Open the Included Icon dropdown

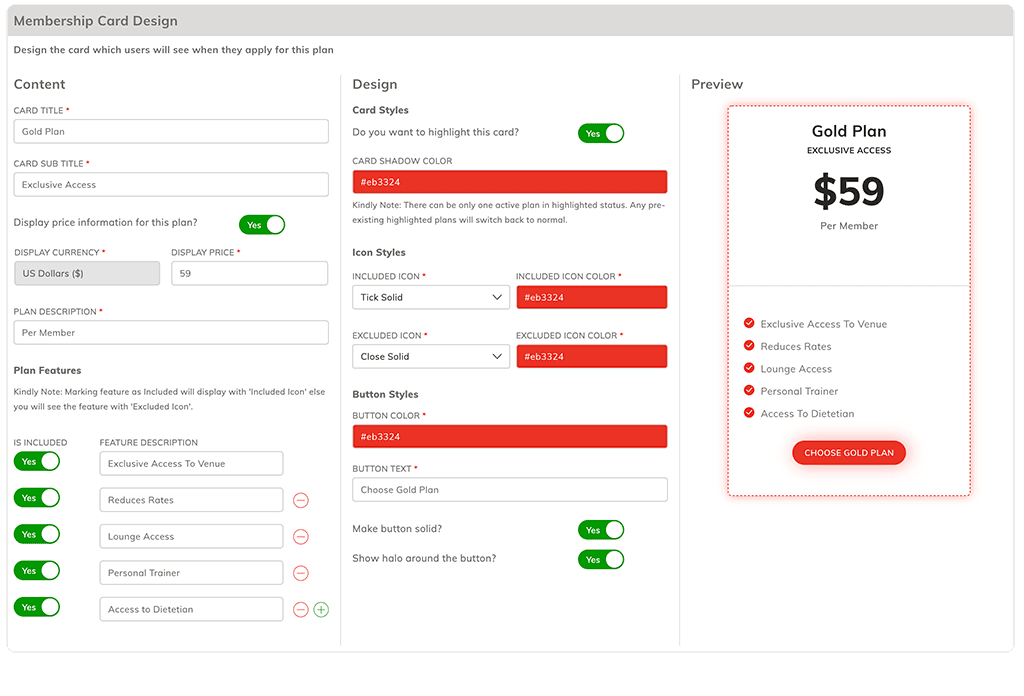click(x=431, y=297)
